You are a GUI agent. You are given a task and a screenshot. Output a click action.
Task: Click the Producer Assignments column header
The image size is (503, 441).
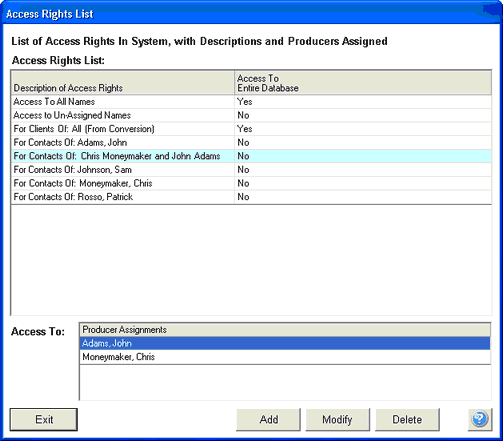click(x=285, y=330)
